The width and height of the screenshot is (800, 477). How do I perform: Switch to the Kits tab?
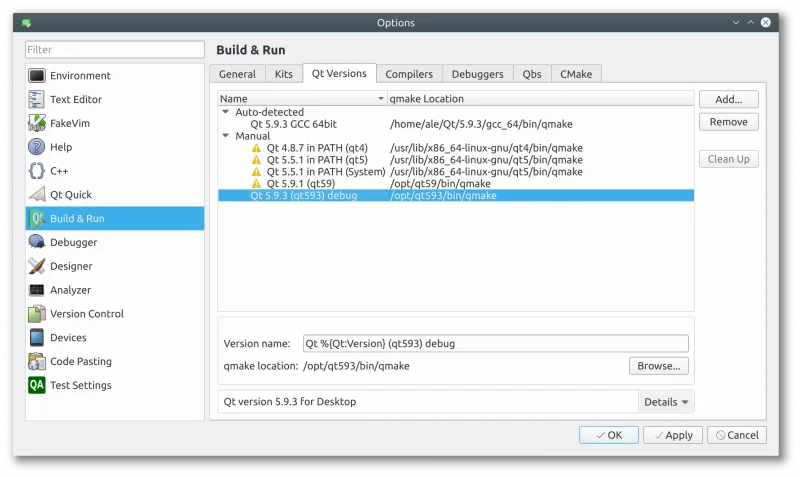point(284,74)
